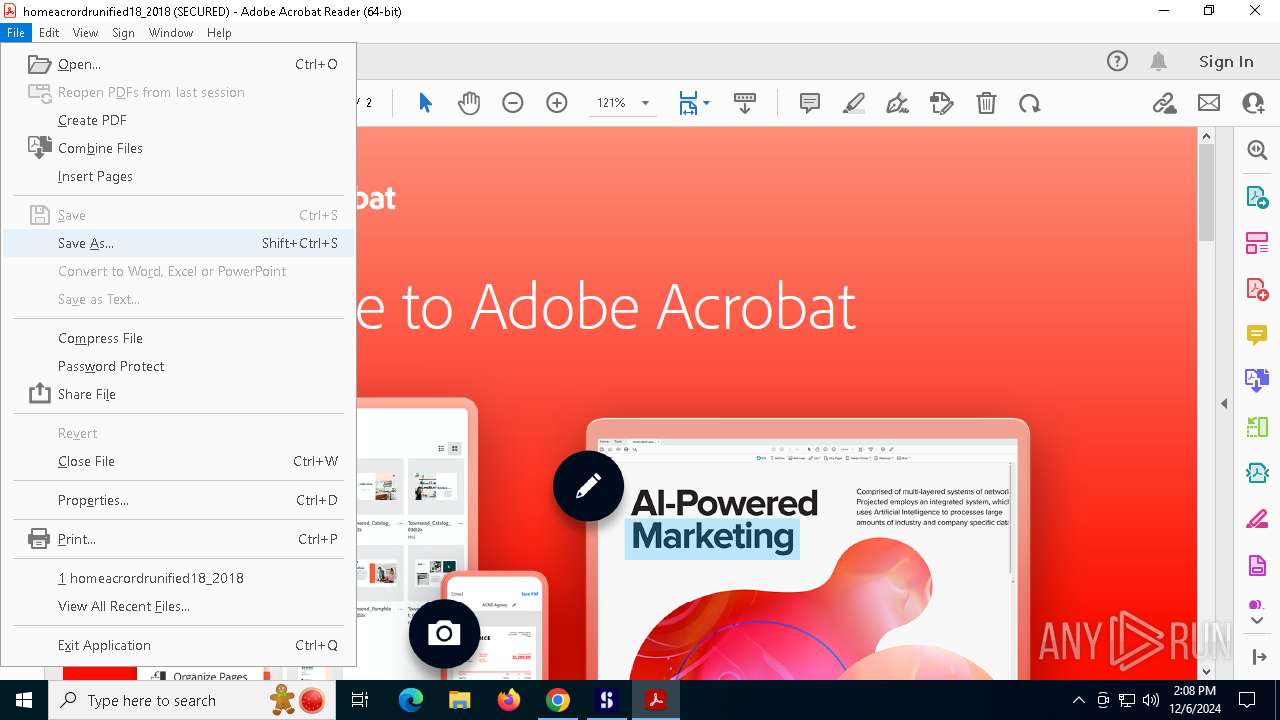Click vertical scrollbar up arrow

tap(1206, 136)
